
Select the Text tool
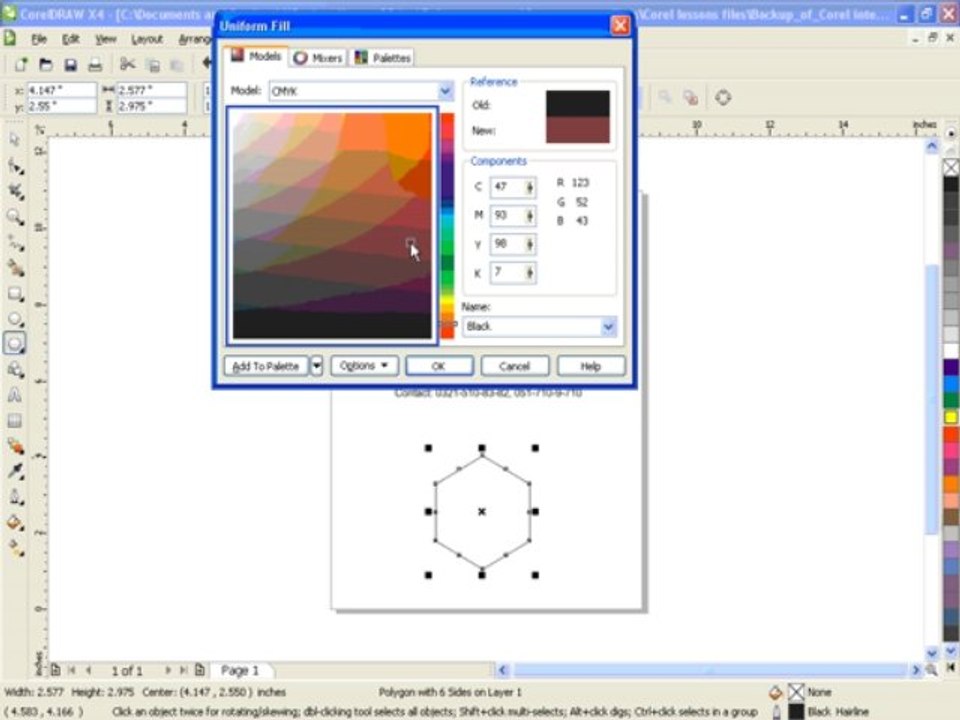pyautogui.click(x=15, y=395)
